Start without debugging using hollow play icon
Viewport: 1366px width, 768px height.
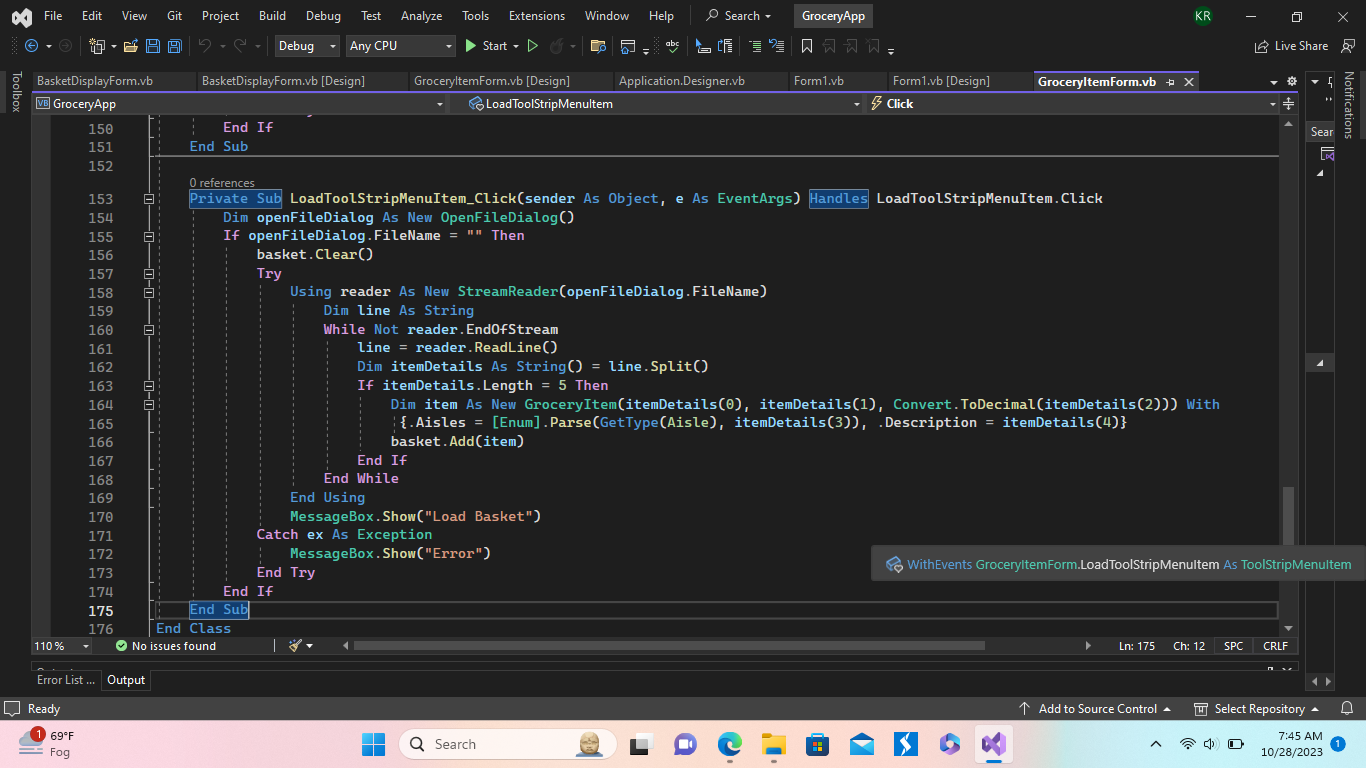pos(532,46)
